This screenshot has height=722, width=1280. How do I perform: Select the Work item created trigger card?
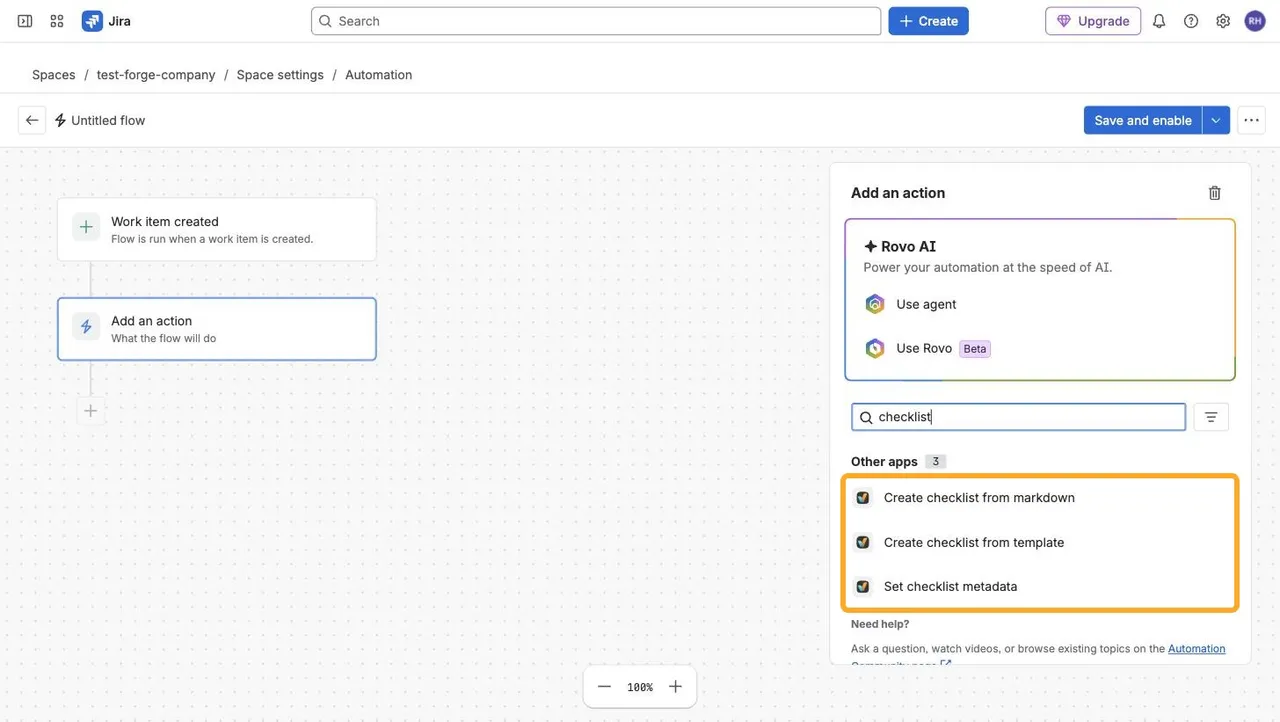pos(217,229)
